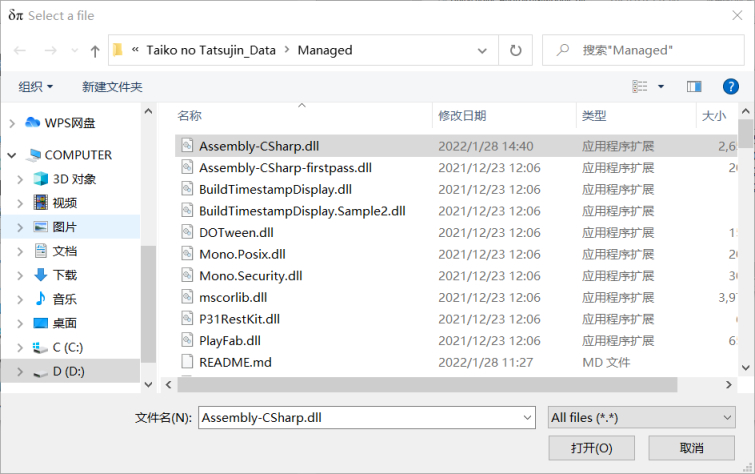Open view options dropdown arrow
Screen dimensions: 755x474
tap(661, 87)
